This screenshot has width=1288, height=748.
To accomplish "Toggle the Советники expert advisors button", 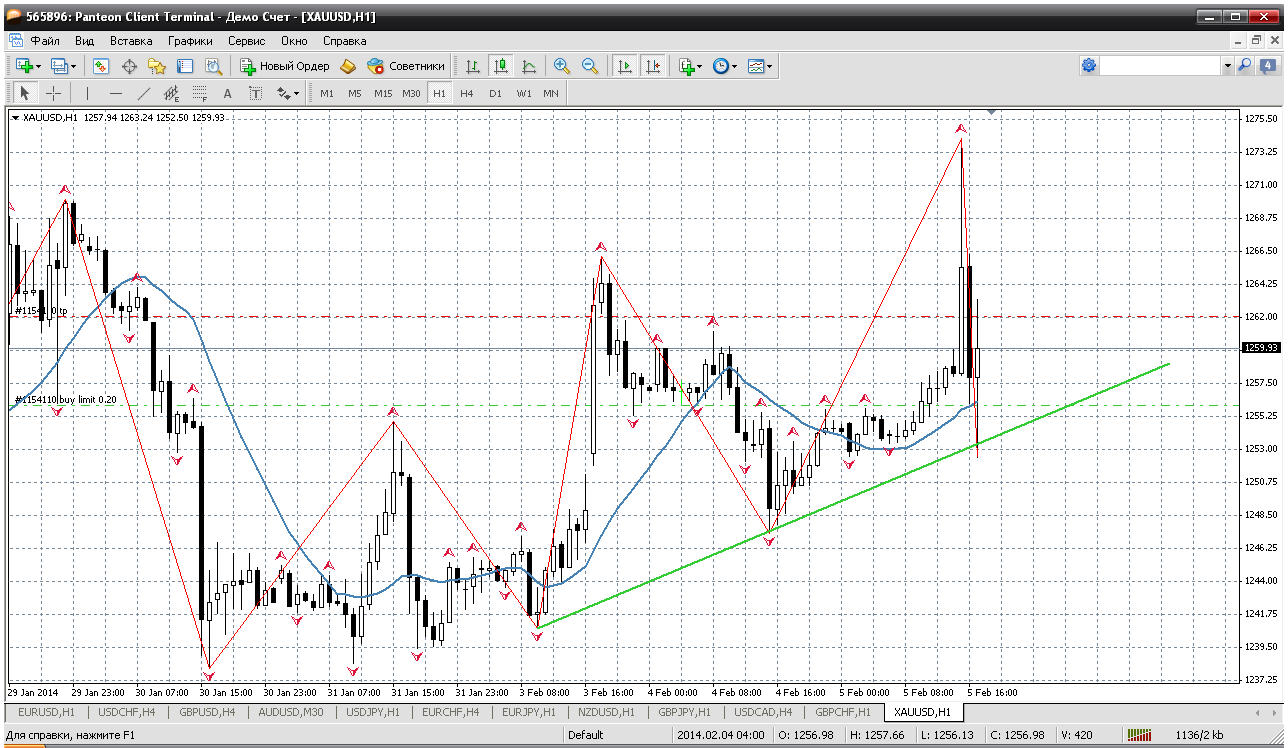I will coord(405,66).
